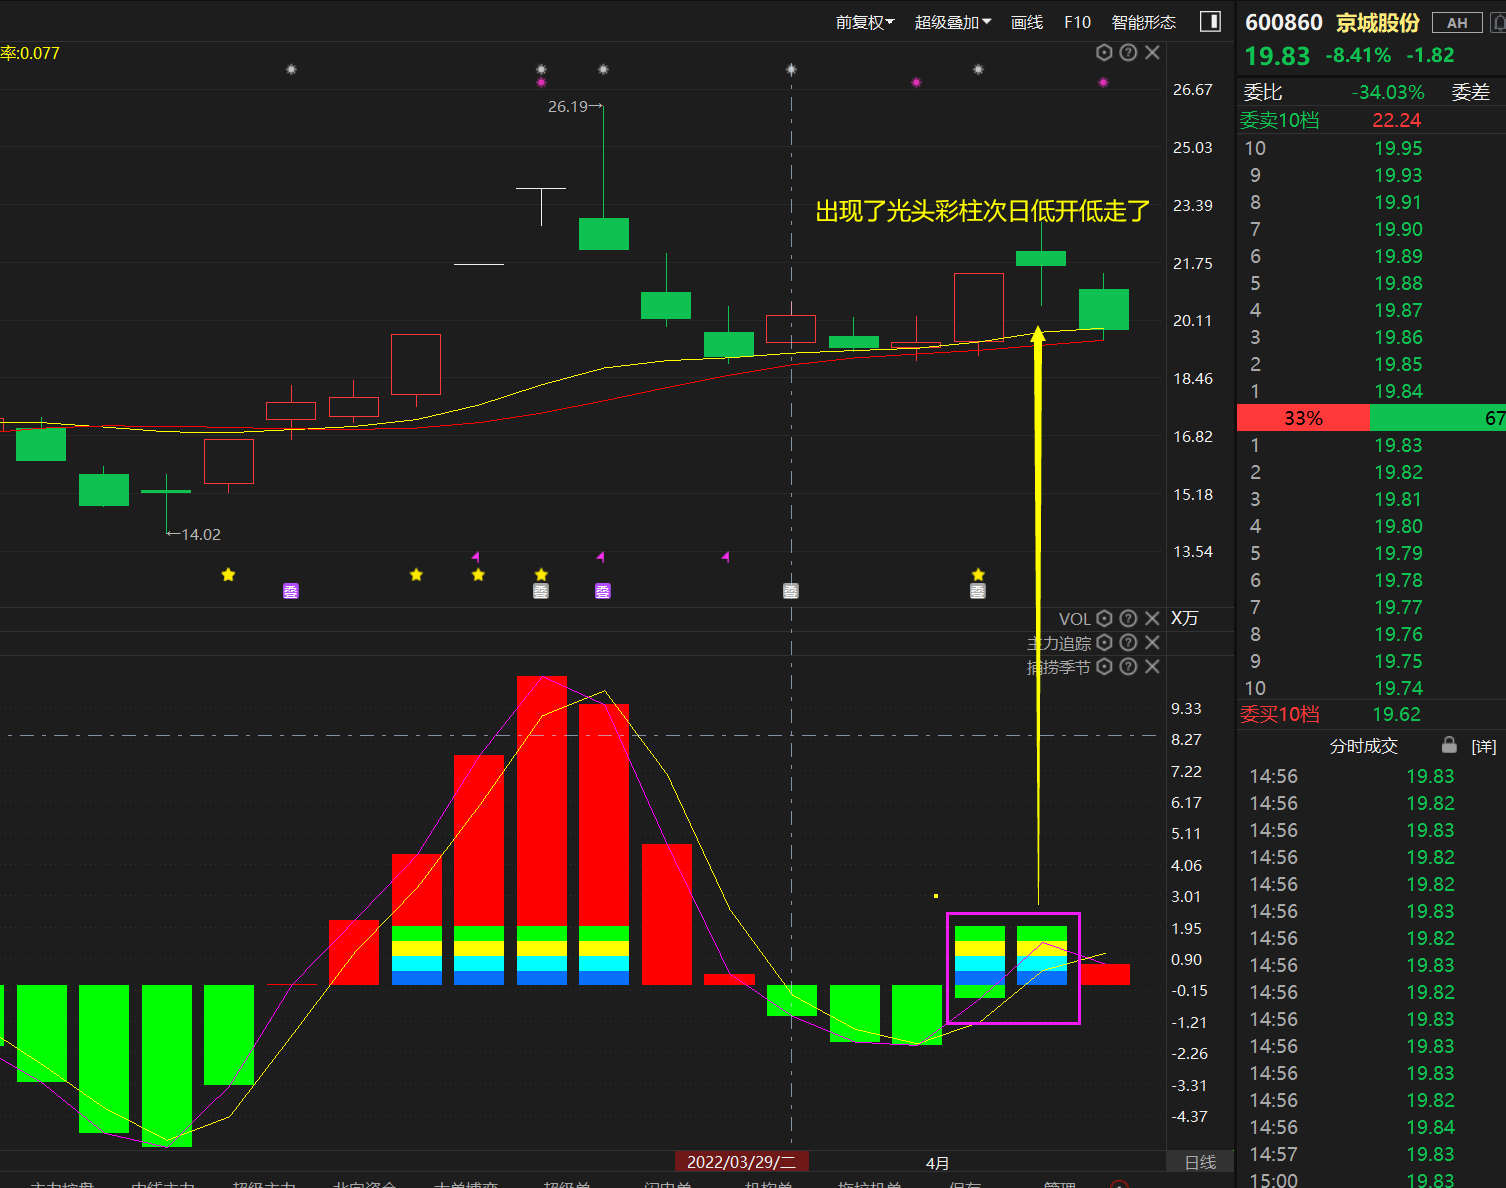Click the leftmost white snowflake marker at the top of the chart

[291, 69]
